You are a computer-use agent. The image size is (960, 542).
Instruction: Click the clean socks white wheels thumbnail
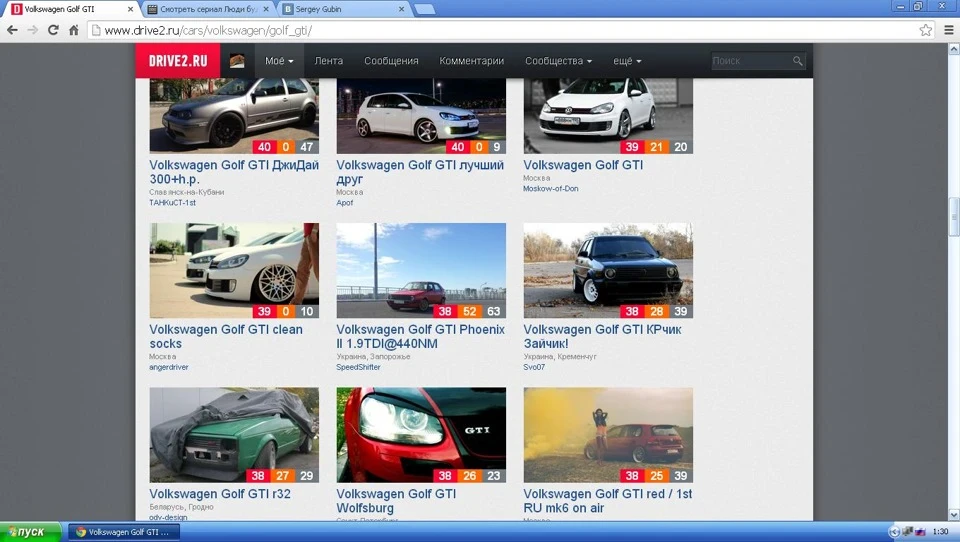click(234, 270)
